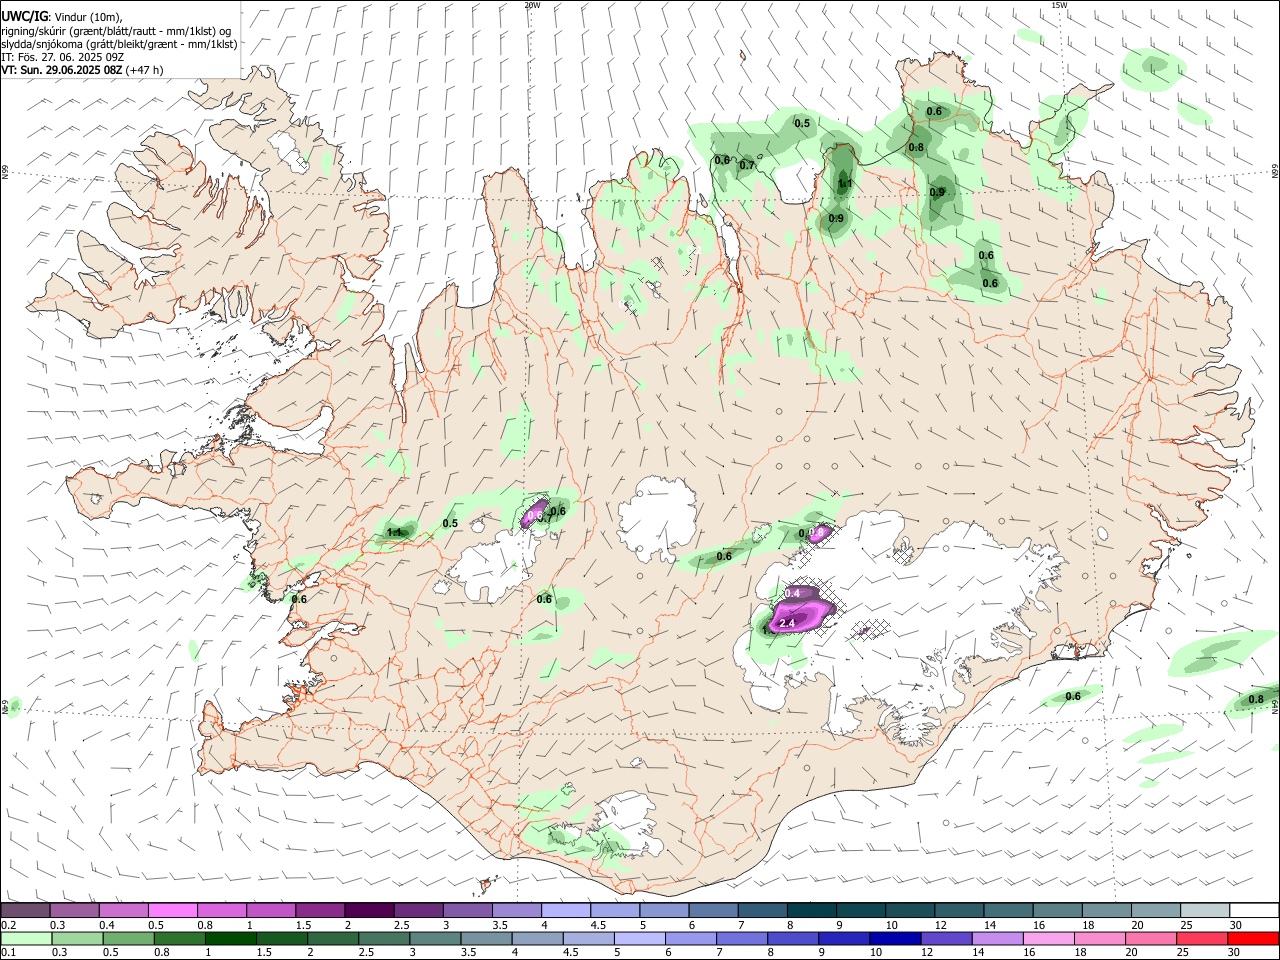Pick the rain-scale swatch between 8 and 9
This screenshot has width=1280, height=960.
(x=794, y=939)
